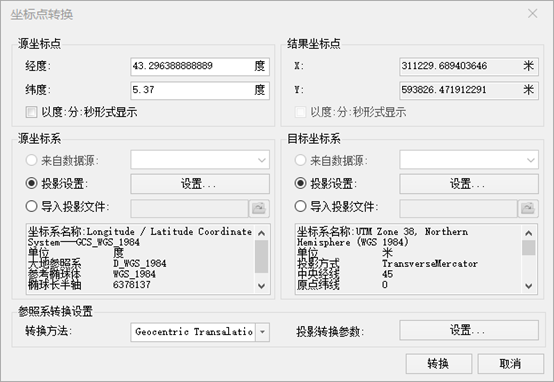Image resolution: width=554 pixels, height=382 pixels.
Task: Select source '导入投影文件' radio button
Action: (31, 206)
